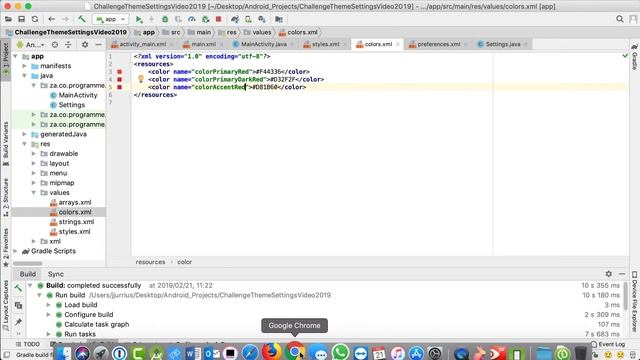Expand the manifests folder

tap(24, 66)
